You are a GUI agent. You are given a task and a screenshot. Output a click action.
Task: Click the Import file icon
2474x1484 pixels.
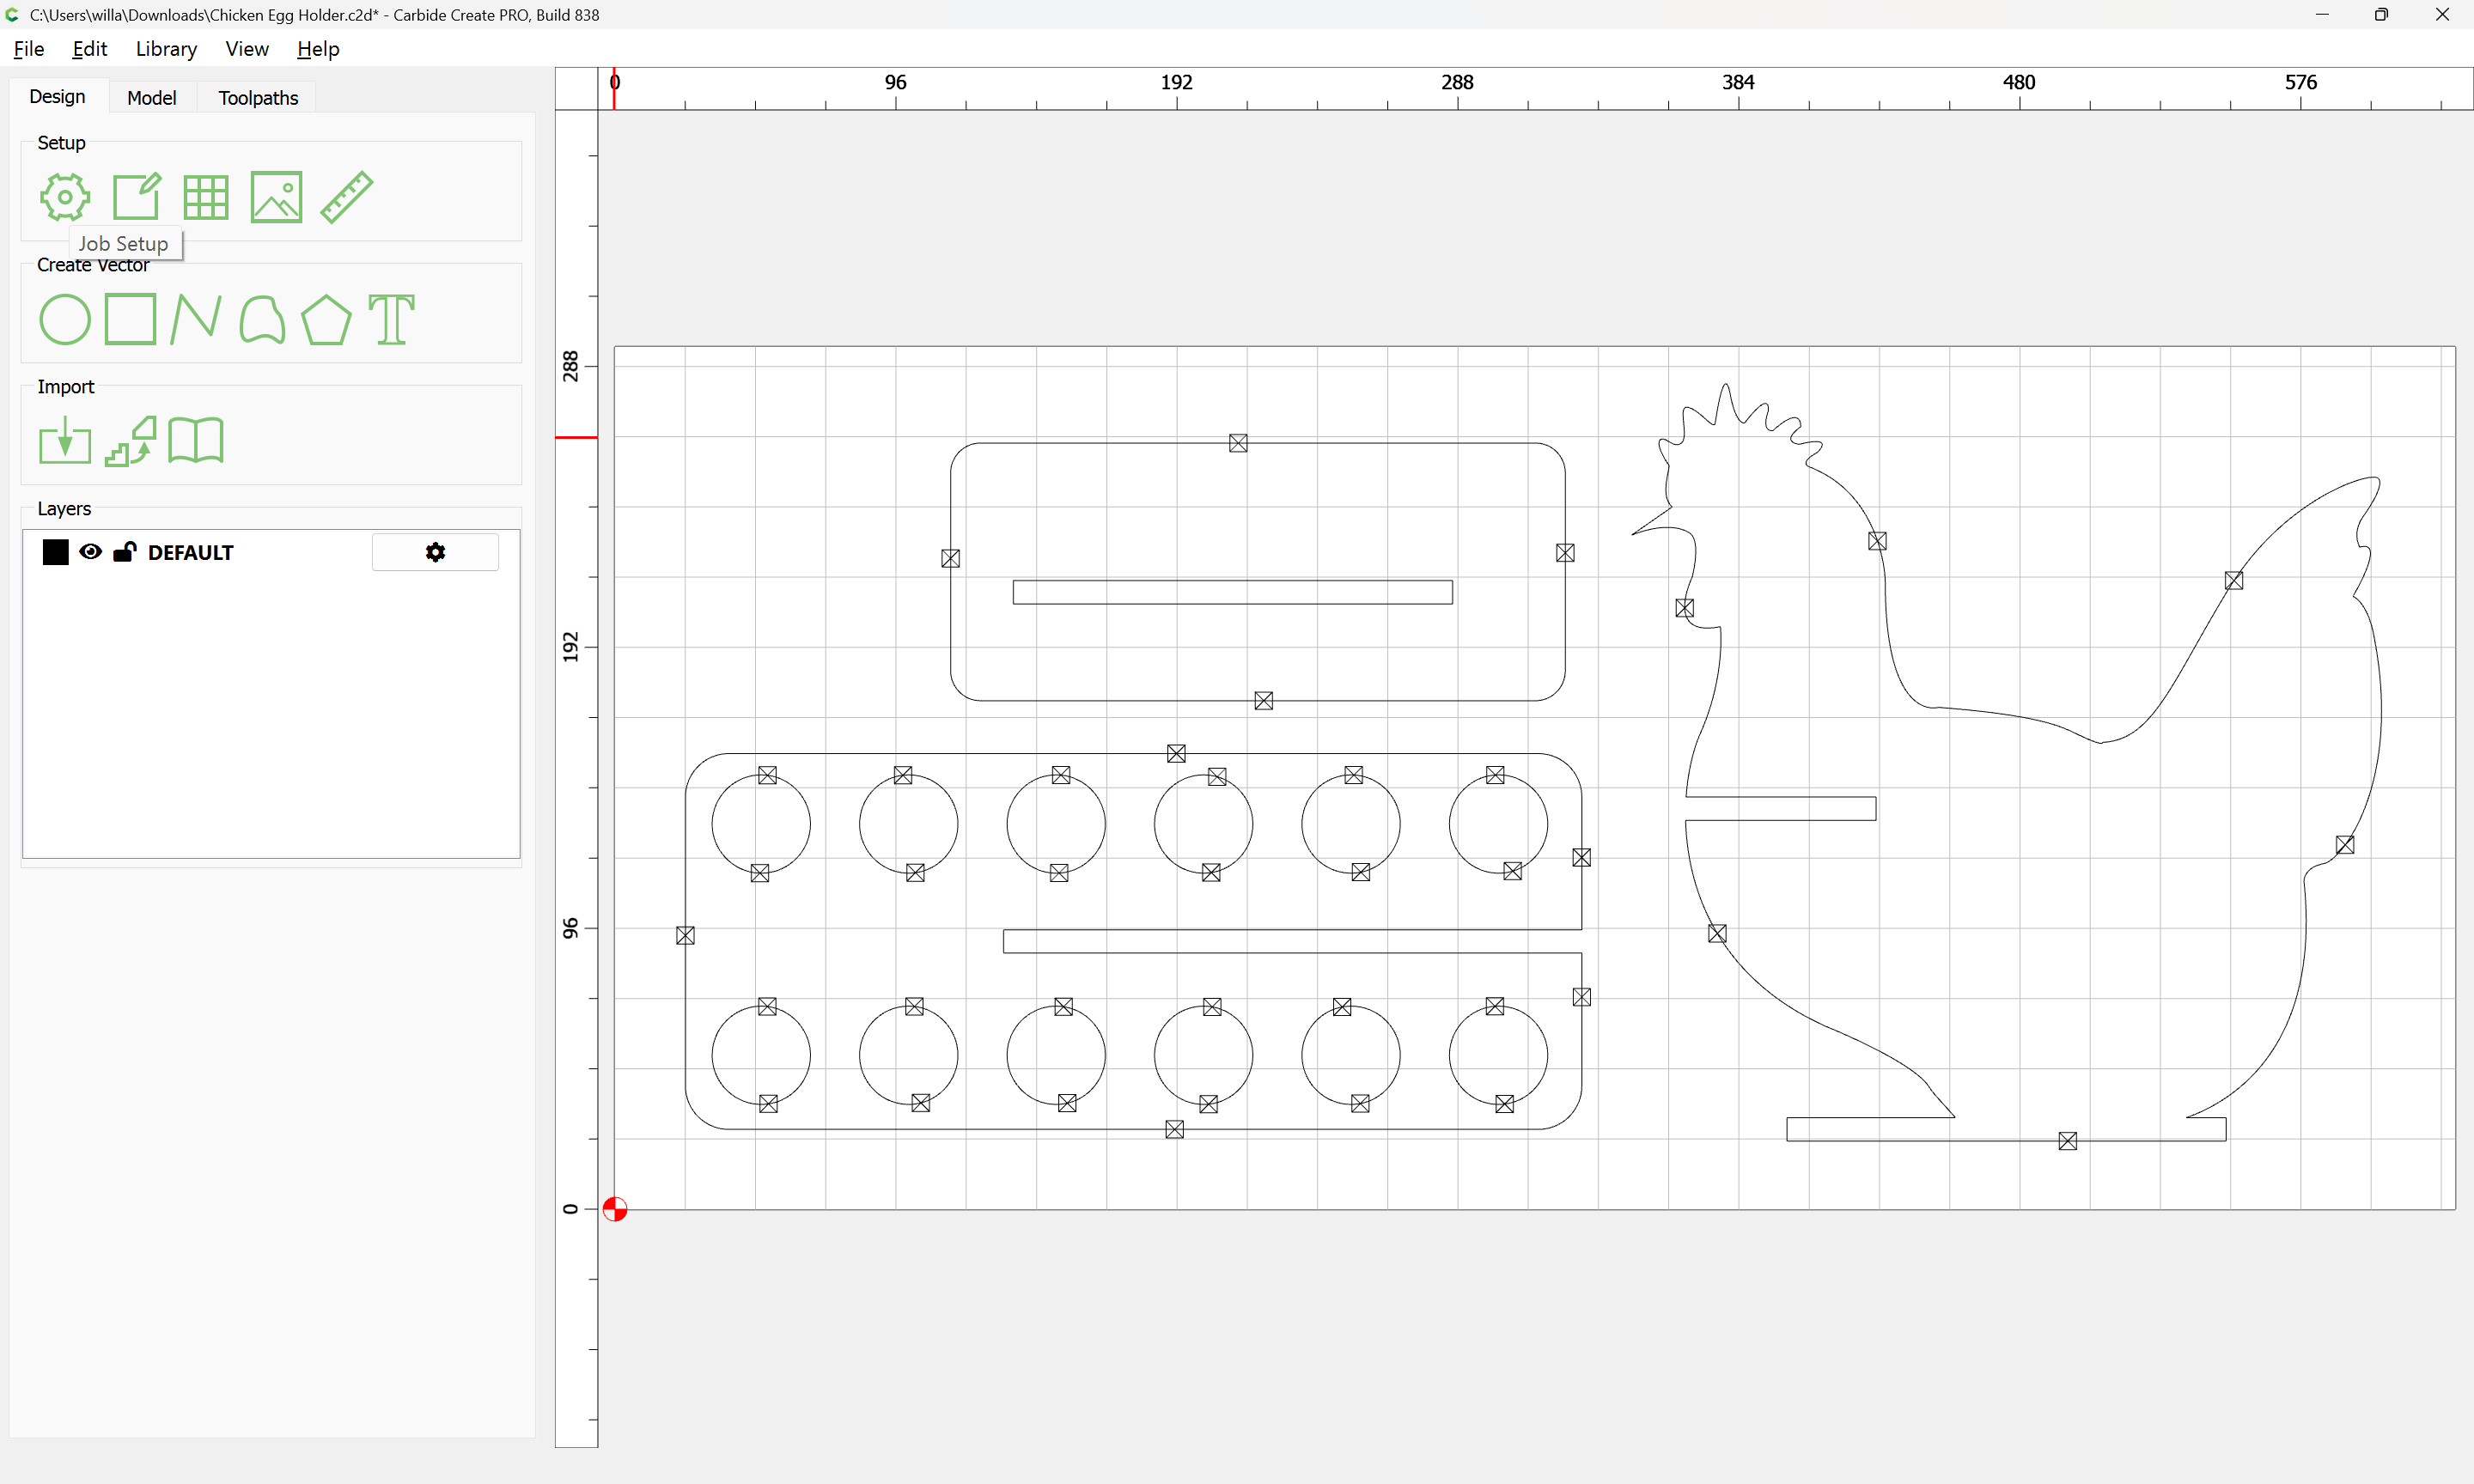(x=65, y=441)
